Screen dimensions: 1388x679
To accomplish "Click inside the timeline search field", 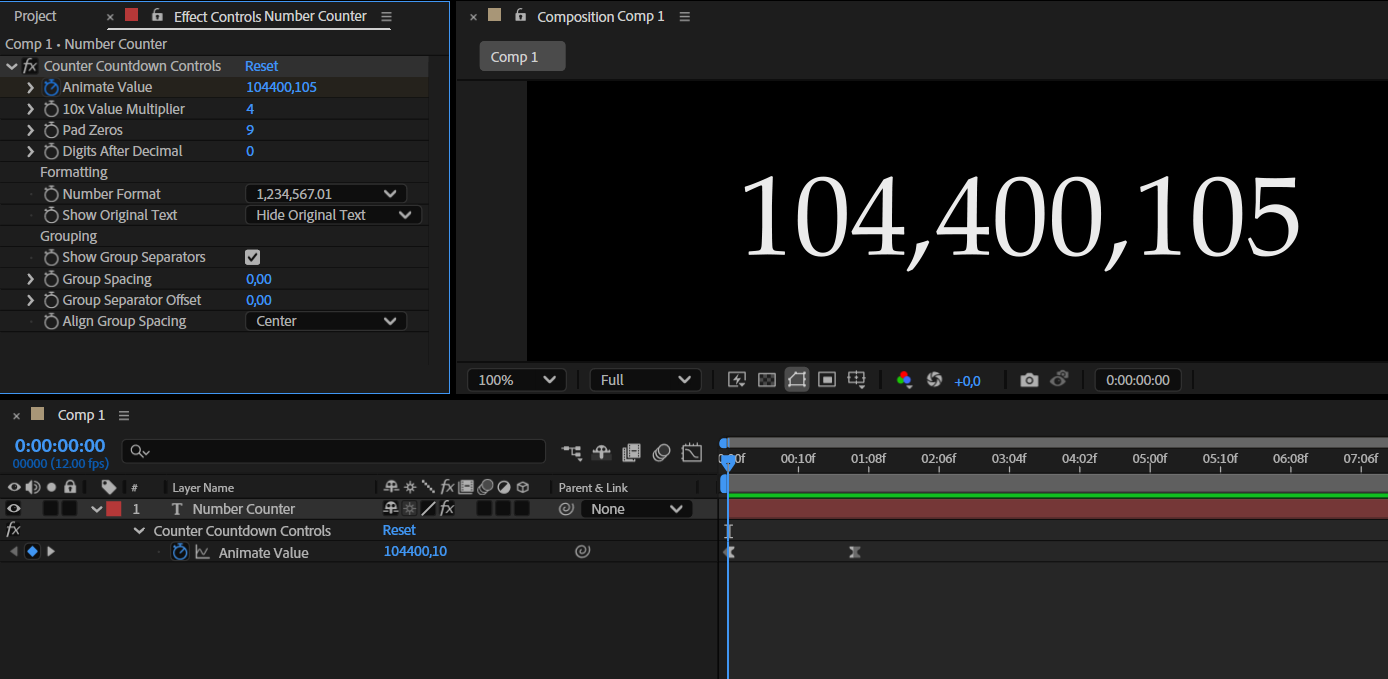I will point(330,451).
